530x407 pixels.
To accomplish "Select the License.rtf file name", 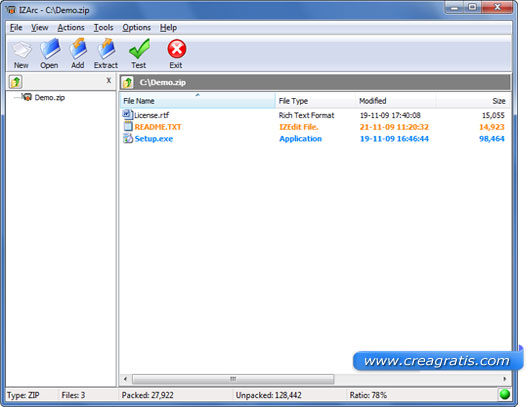I will [151, 115].
